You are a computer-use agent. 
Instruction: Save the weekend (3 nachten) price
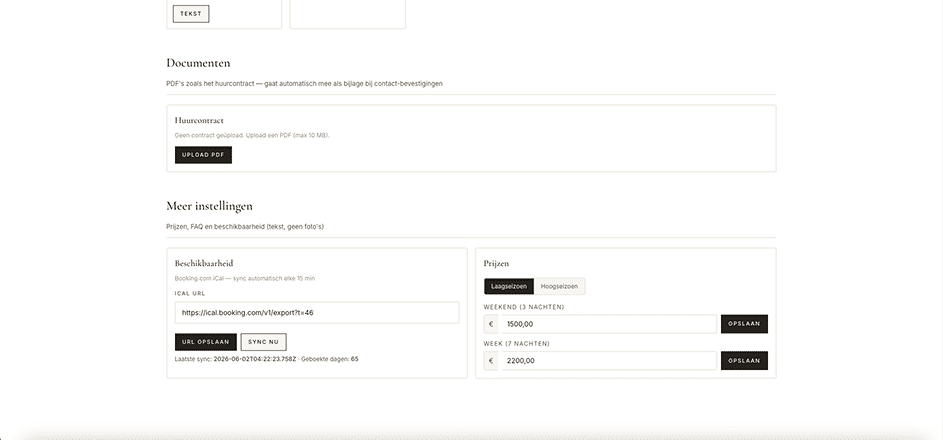click(x=744, y=324)
